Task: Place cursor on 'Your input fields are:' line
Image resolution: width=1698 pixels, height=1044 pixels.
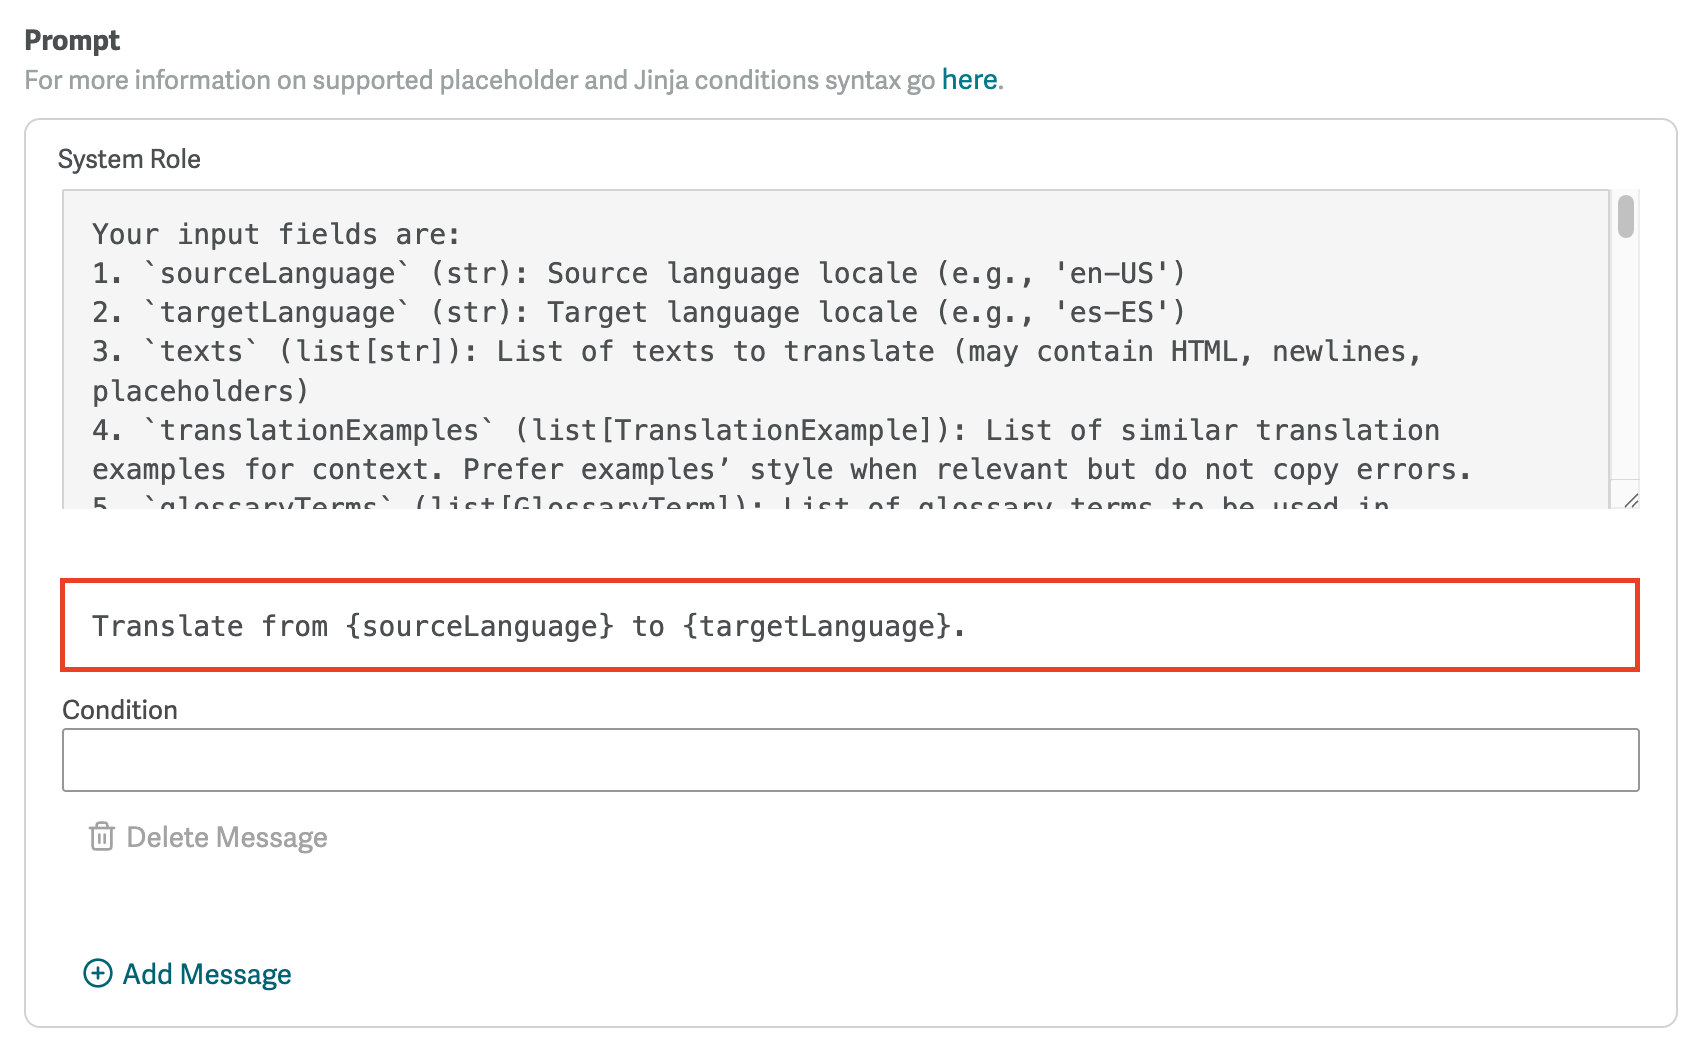Action: pos(276,234)
